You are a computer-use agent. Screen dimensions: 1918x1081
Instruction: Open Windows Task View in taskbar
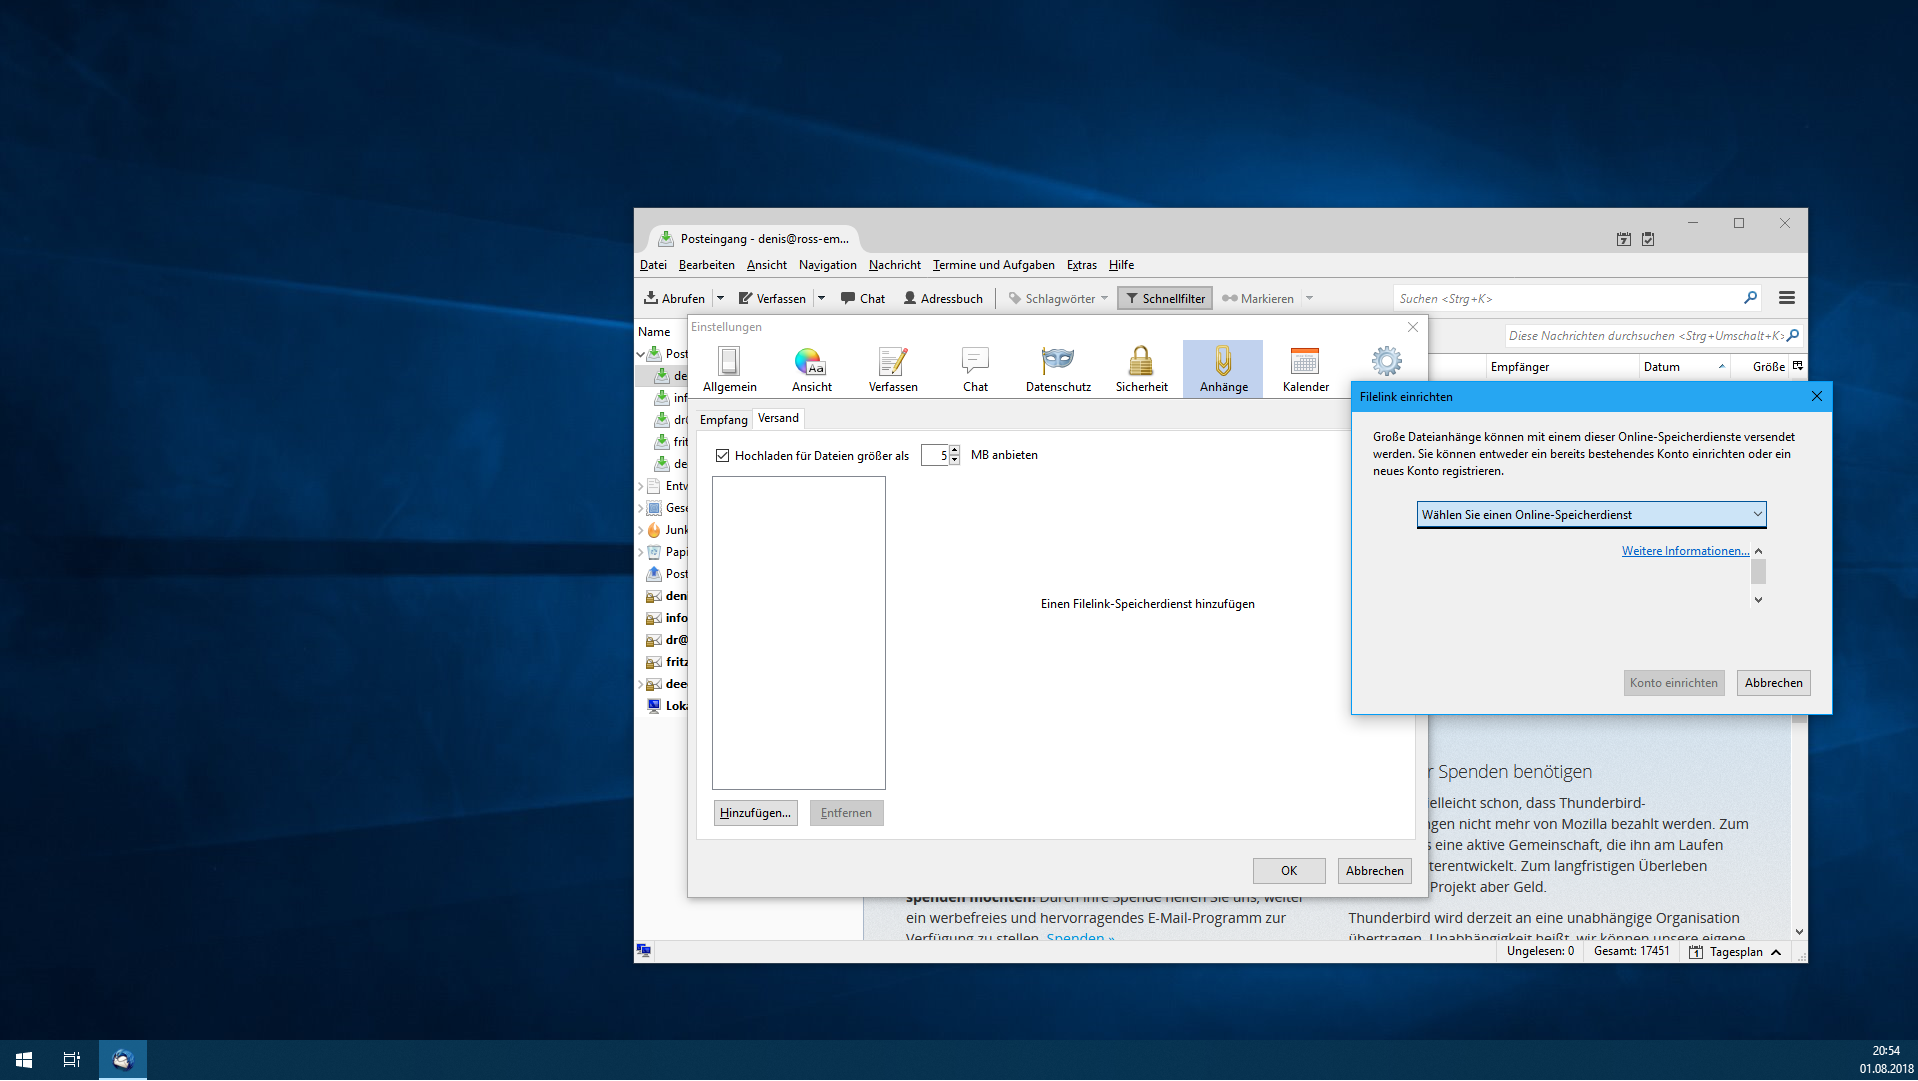72,1060
